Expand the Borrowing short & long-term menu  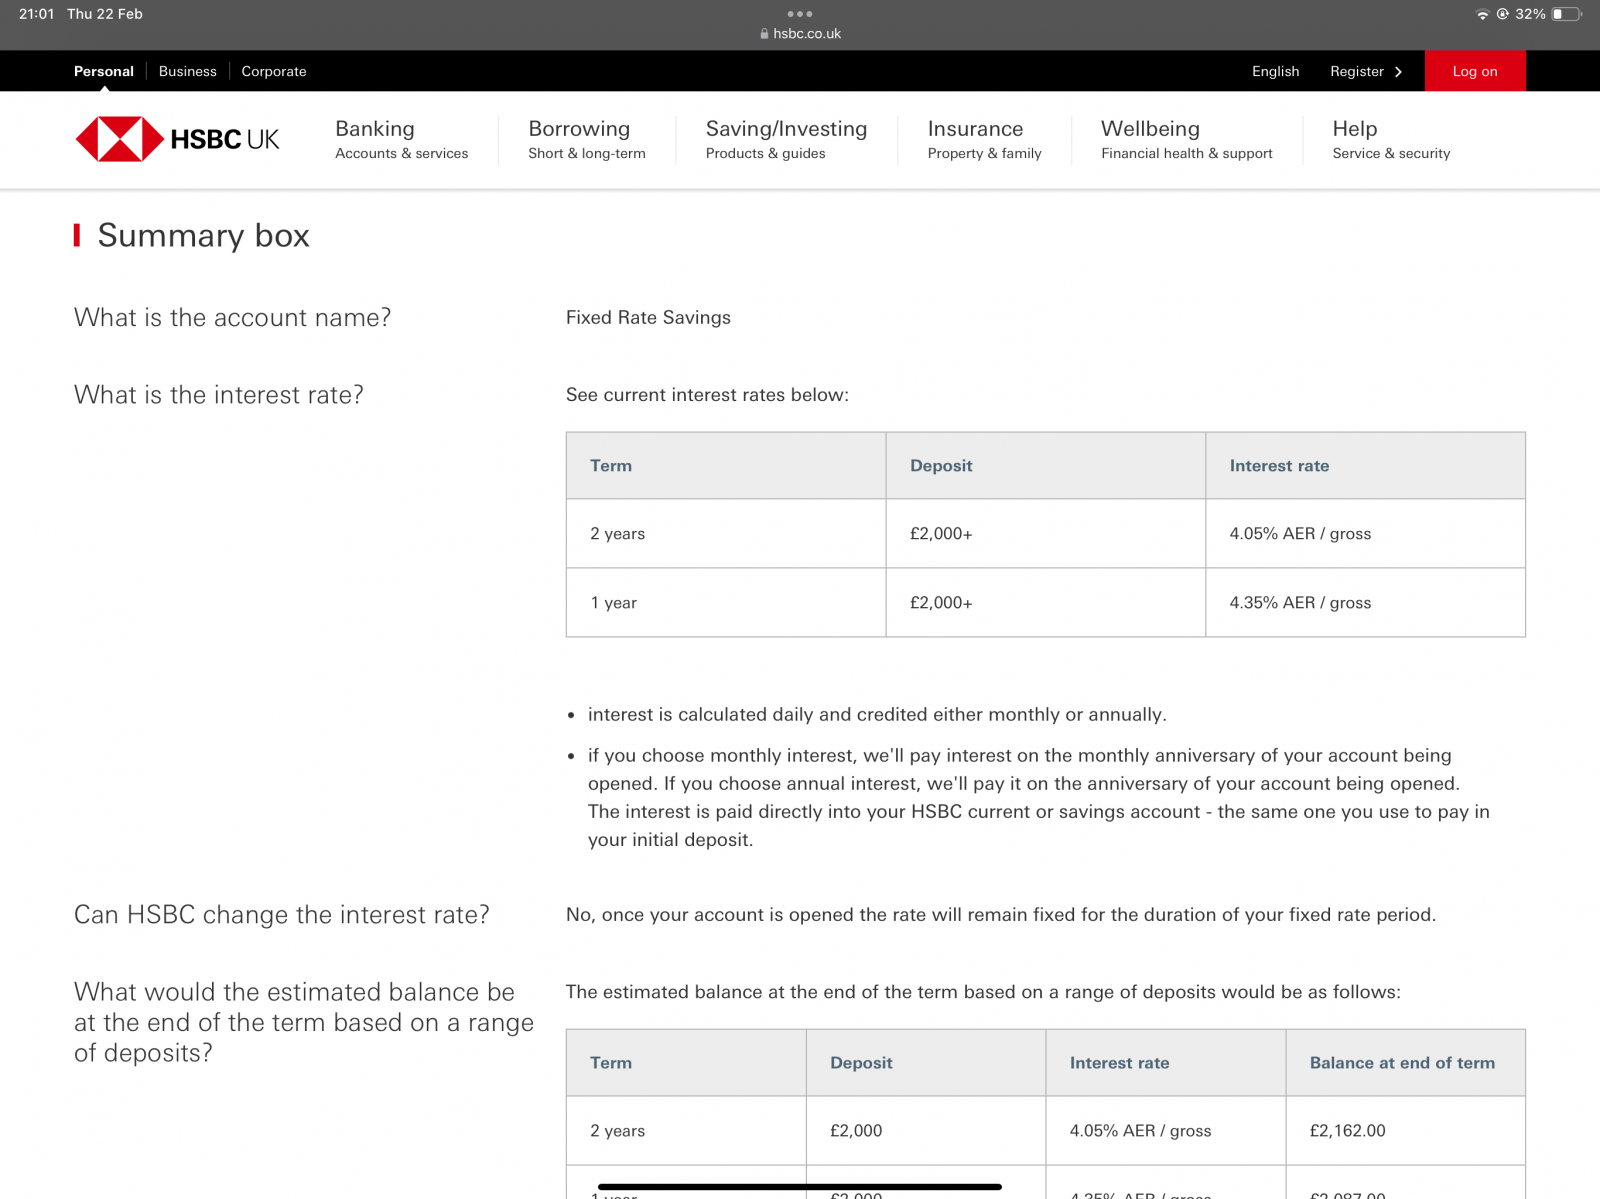(586, 139)
